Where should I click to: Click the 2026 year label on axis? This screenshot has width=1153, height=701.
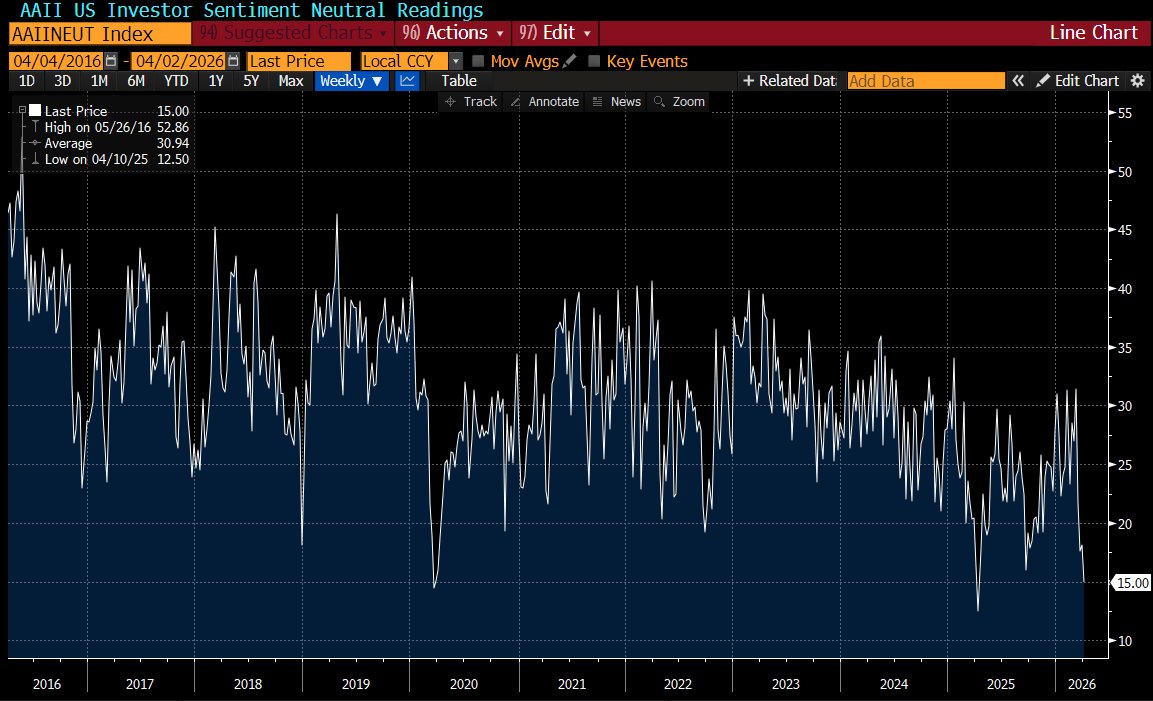tap(1082, 684)
